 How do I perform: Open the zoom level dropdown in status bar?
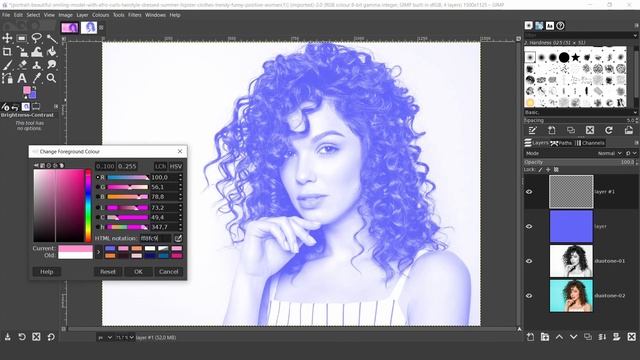point(125,338)
